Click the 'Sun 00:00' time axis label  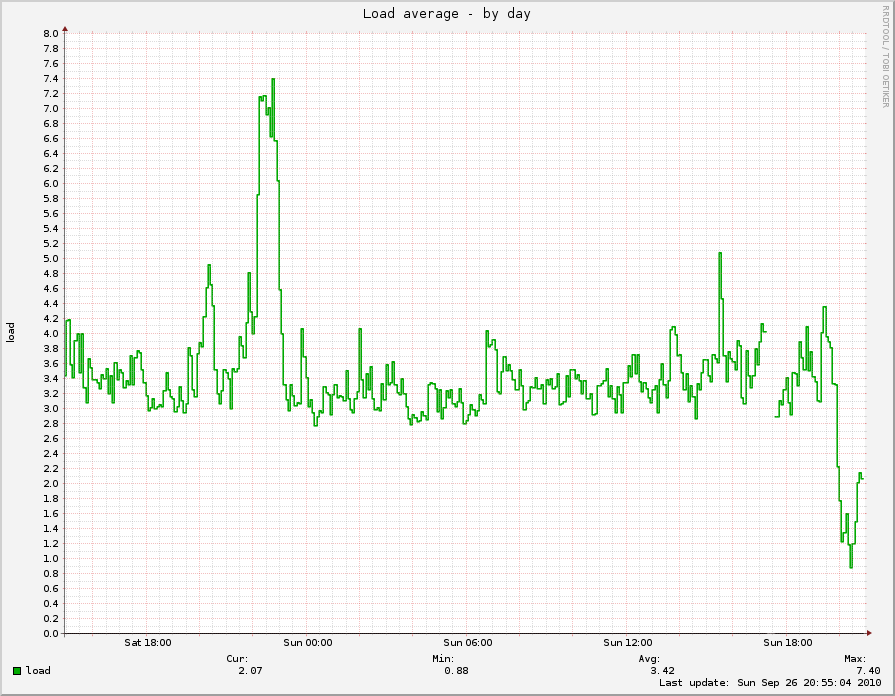tap(308, 643)
